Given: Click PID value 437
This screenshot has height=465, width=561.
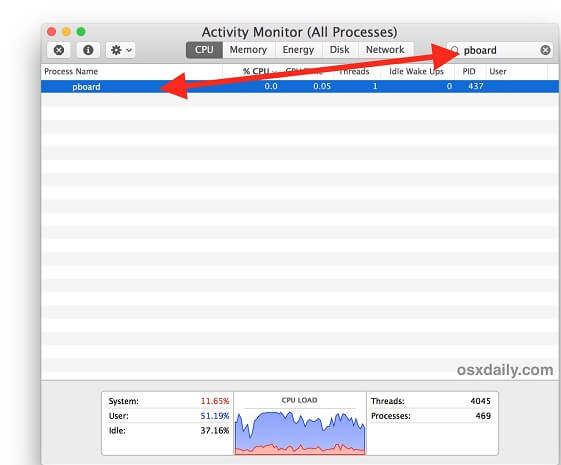Looking at the screenshot, I should pos(475,86).
